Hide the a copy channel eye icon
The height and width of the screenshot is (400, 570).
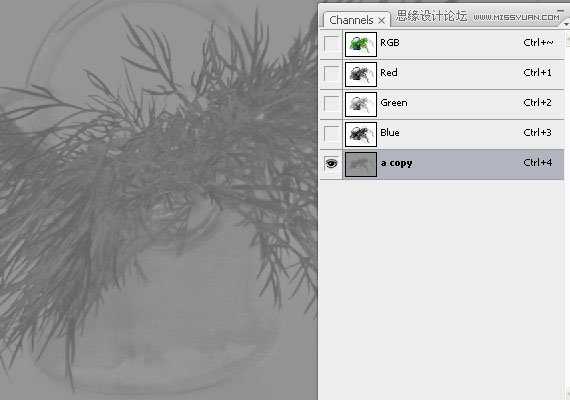(331, 164)
